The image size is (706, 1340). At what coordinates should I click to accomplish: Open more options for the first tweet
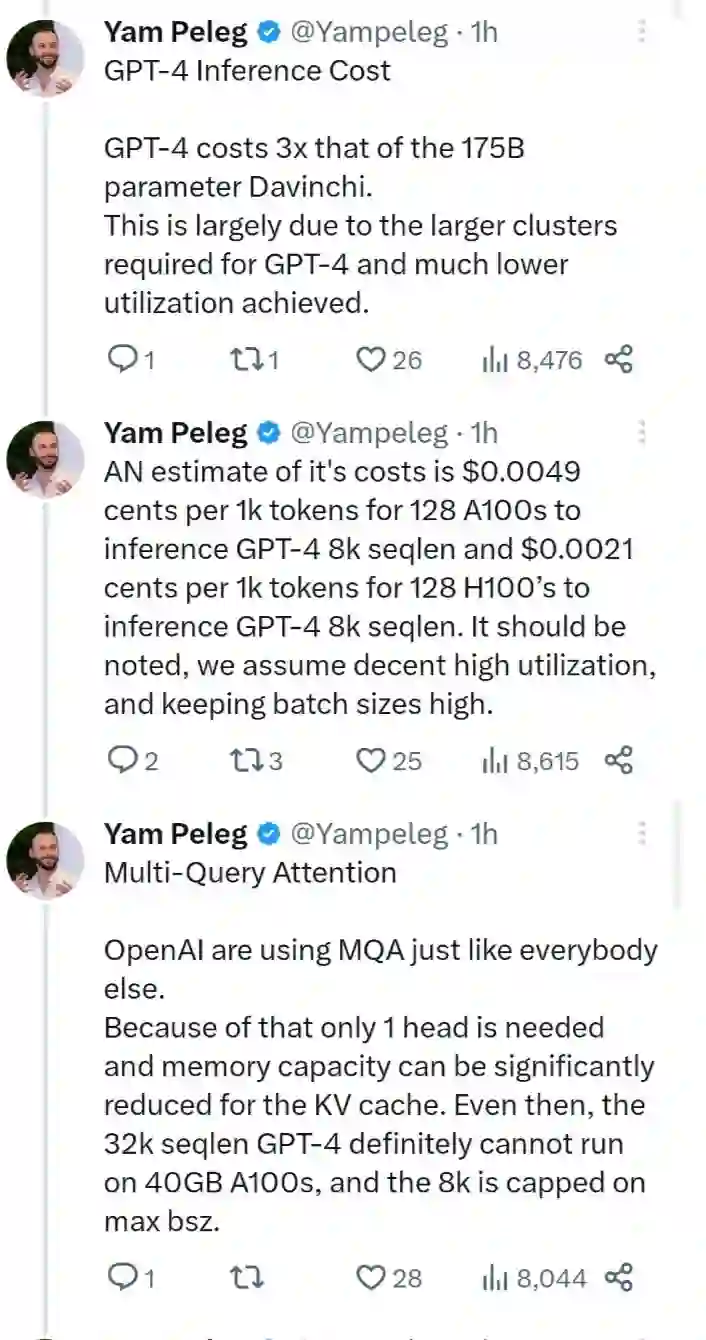point(642,32)
